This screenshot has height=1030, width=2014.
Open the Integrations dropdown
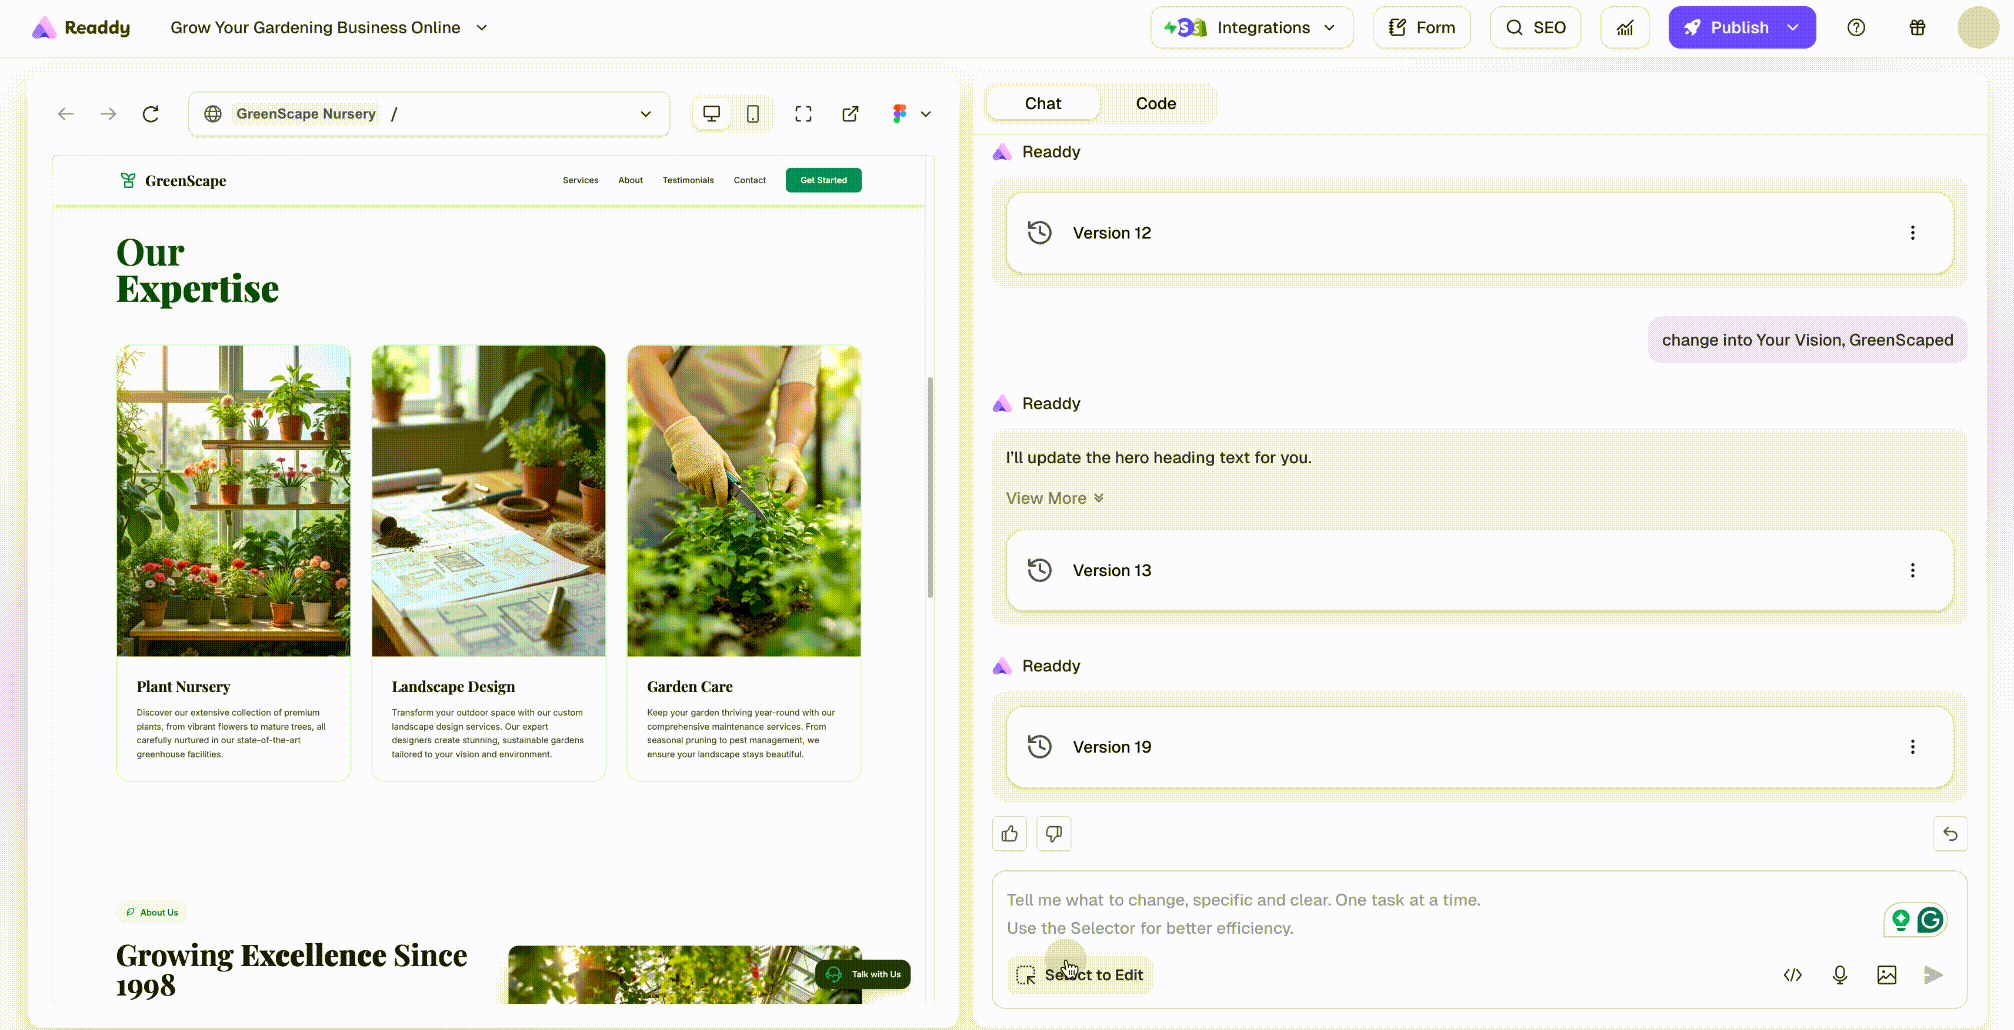pos(1251,28)
